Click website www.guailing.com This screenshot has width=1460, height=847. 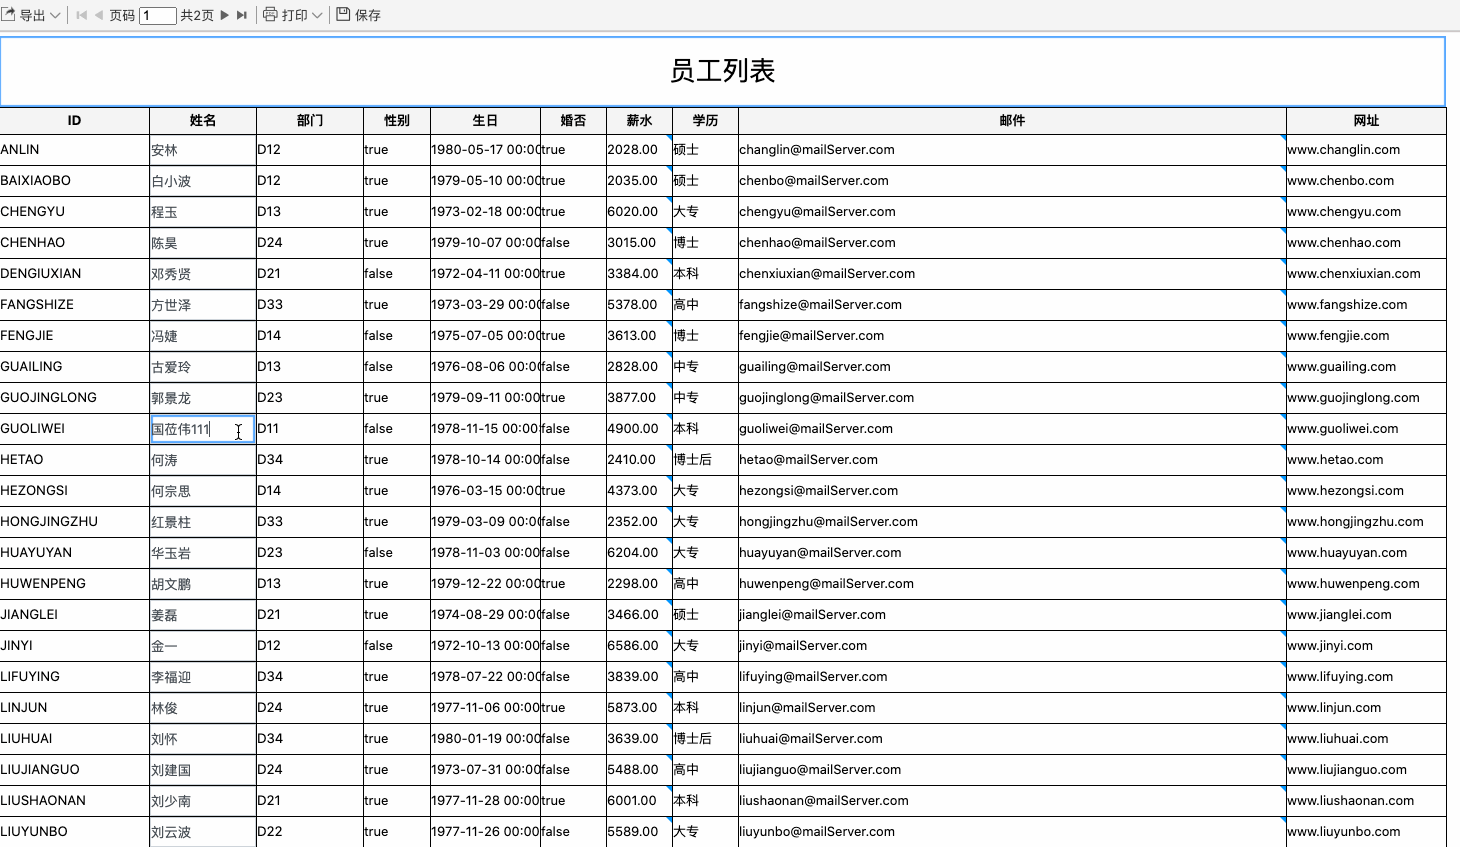click(x=1342, y=366)
